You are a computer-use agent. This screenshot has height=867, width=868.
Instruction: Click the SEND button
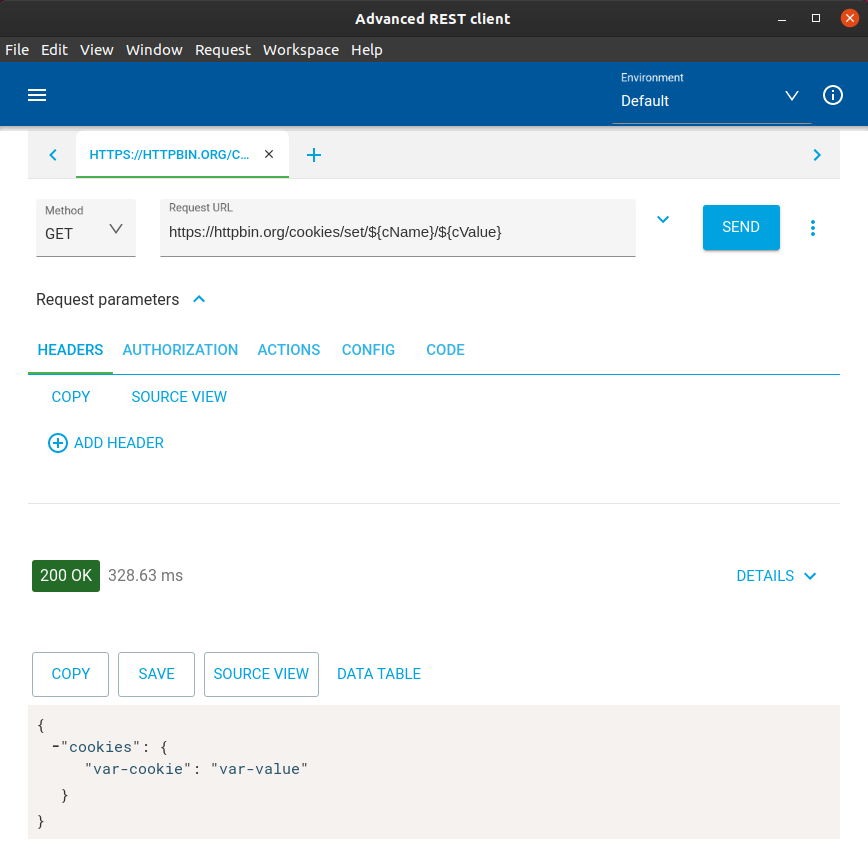741,227
